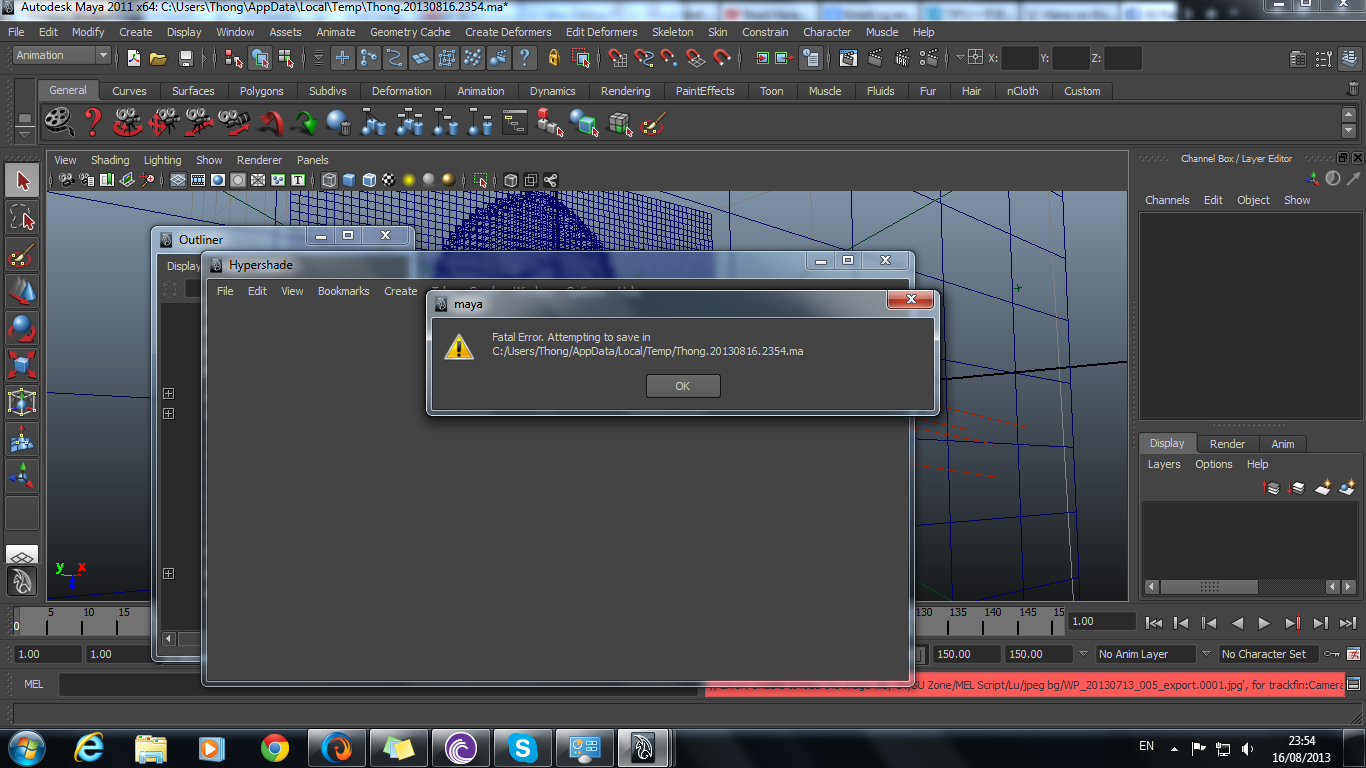Screen dimensions: 1366x768
Task: Click the red question mark shelf icon
Action: 92,123
